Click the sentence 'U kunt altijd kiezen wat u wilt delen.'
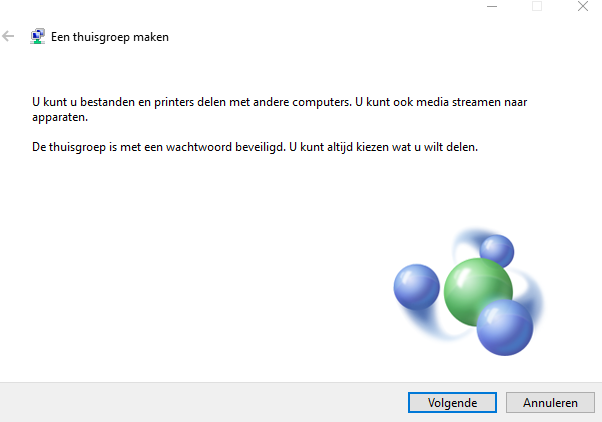 [384, 147]
